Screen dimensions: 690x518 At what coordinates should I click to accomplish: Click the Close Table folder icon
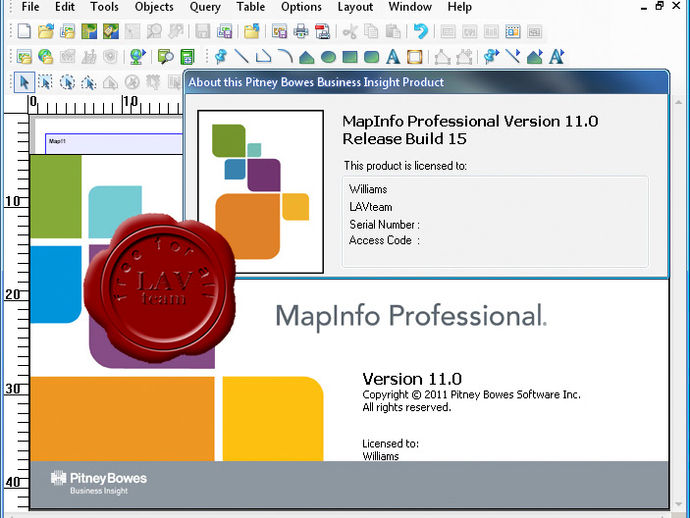point(252,32)
